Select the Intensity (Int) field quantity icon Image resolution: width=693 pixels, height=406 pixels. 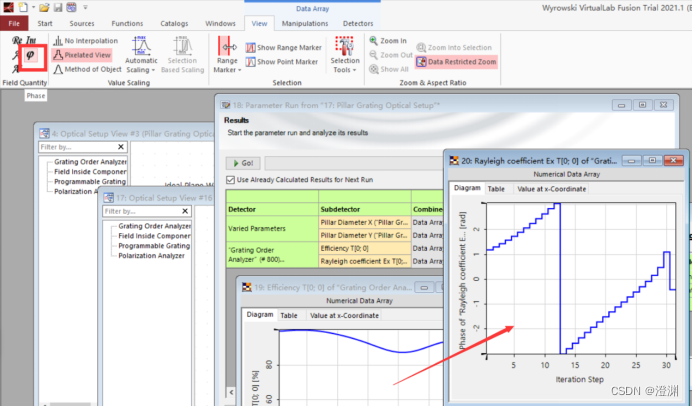click(30, 41)
